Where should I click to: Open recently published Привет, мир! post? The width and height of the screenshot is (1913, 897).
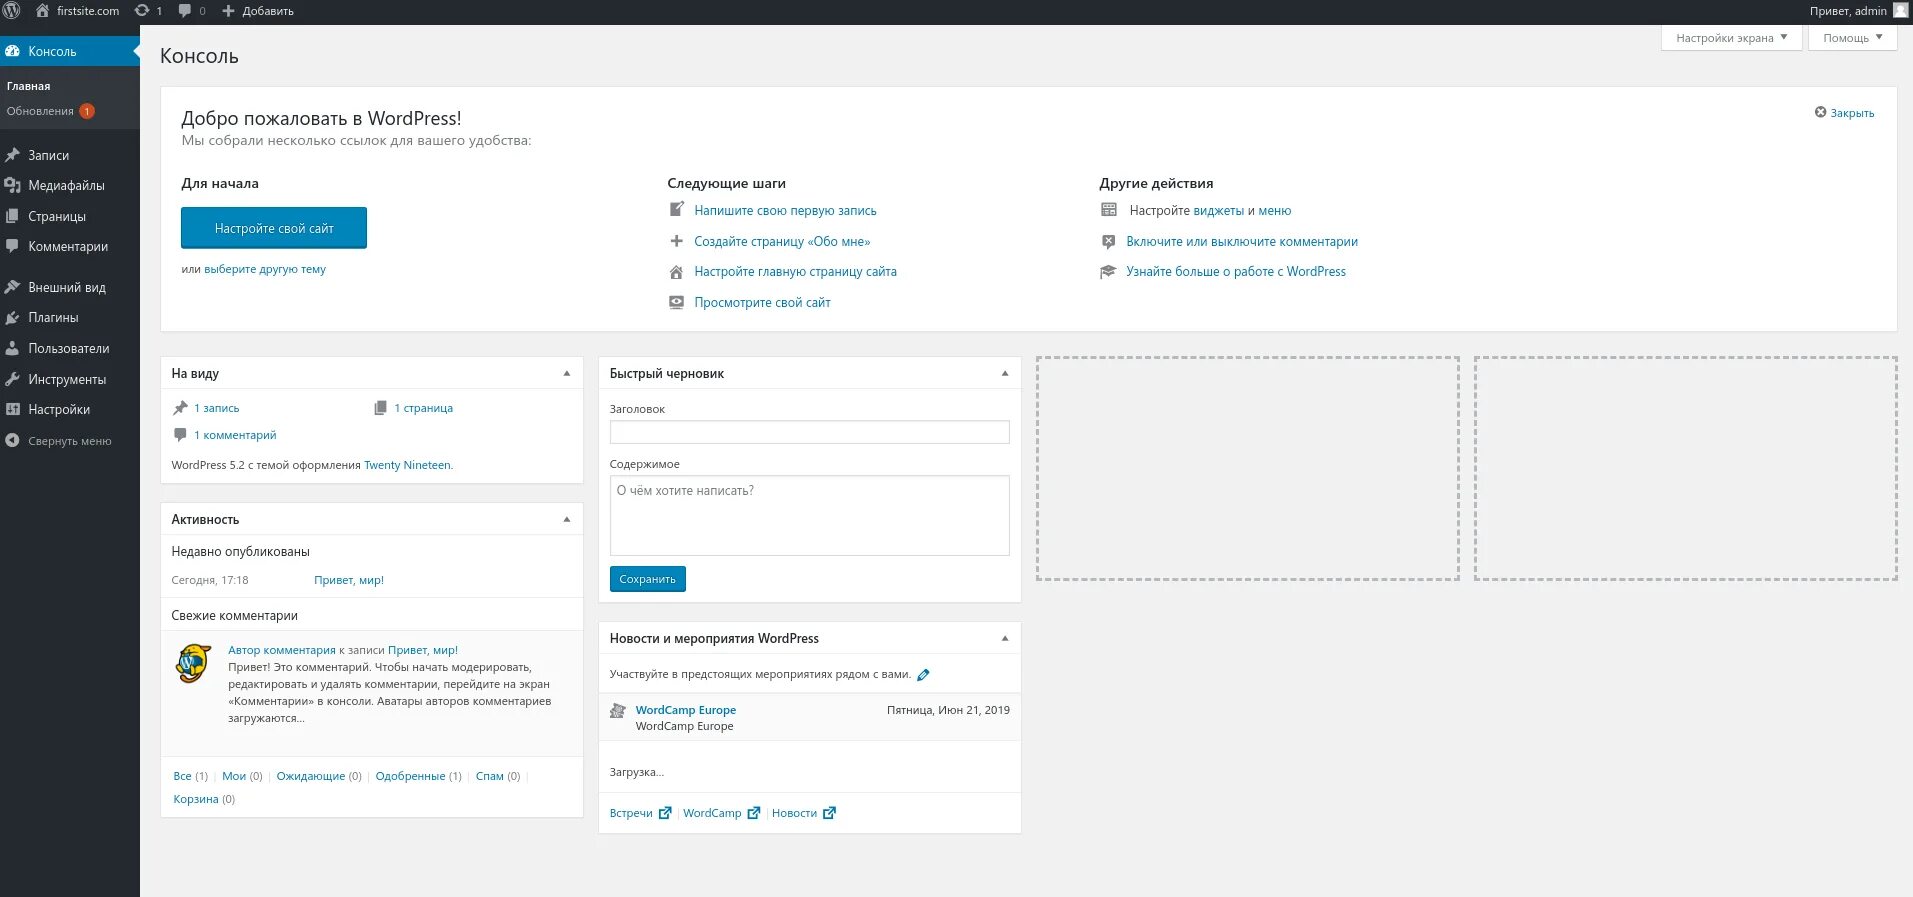[x=349, y=580]
